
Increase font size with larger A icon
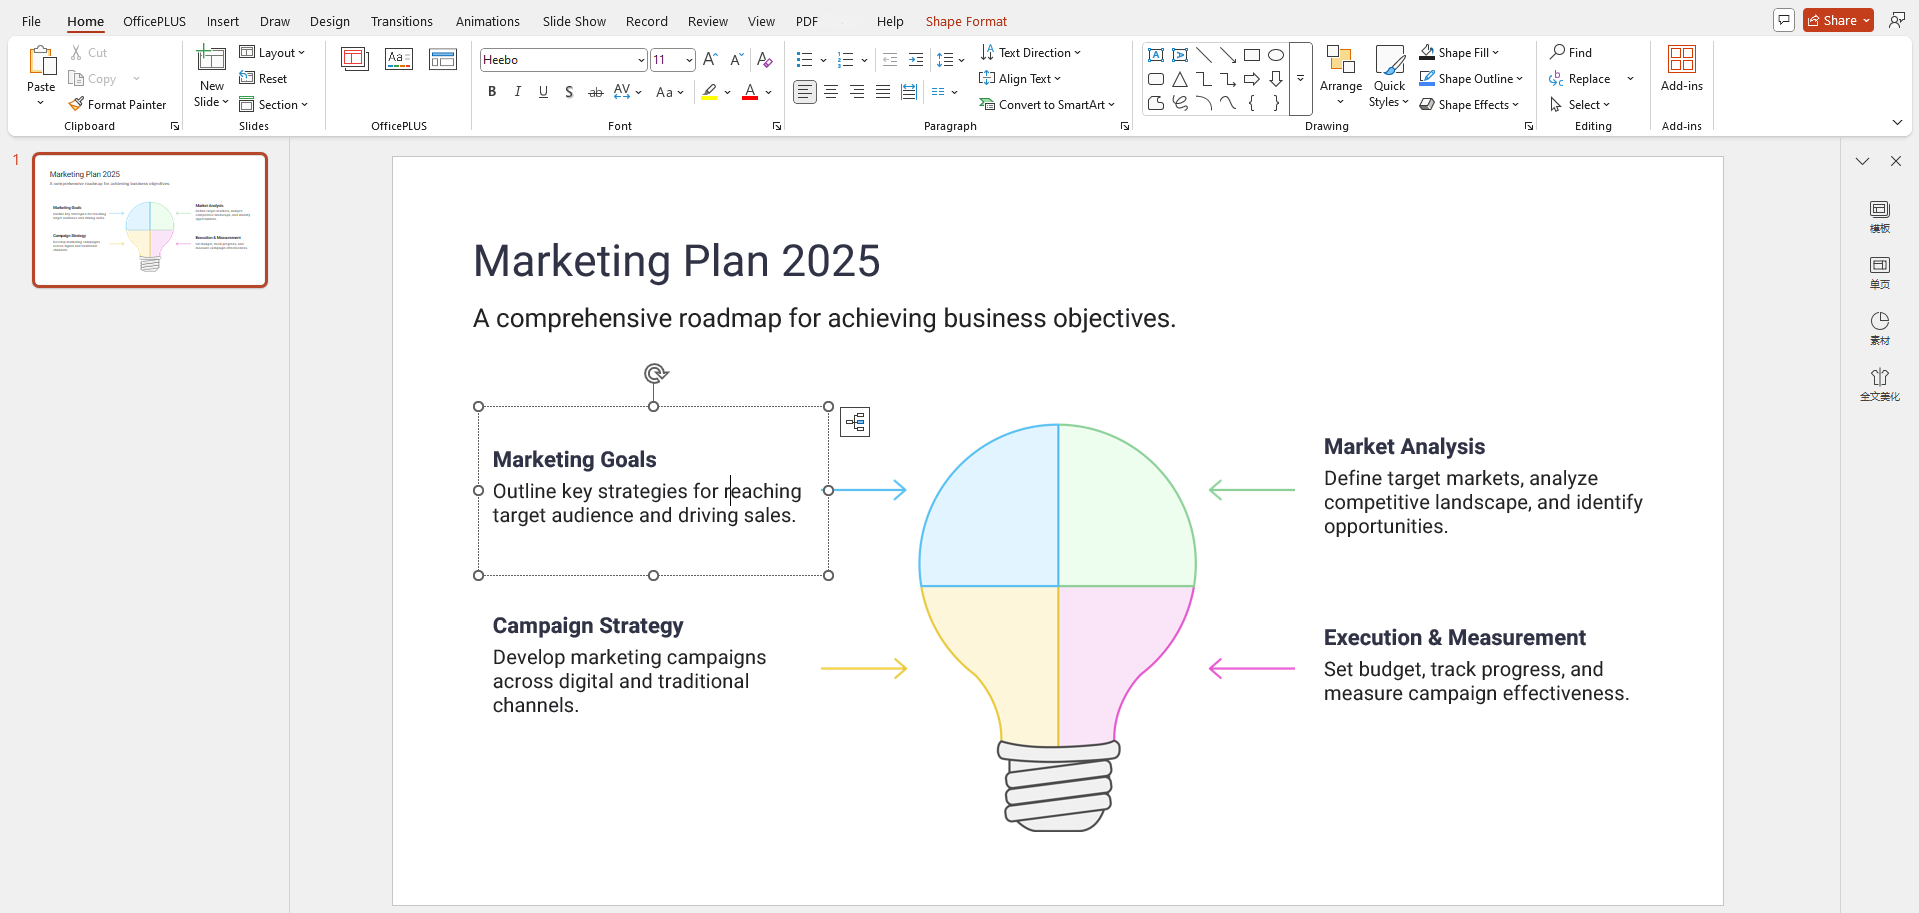coord(710,60)
